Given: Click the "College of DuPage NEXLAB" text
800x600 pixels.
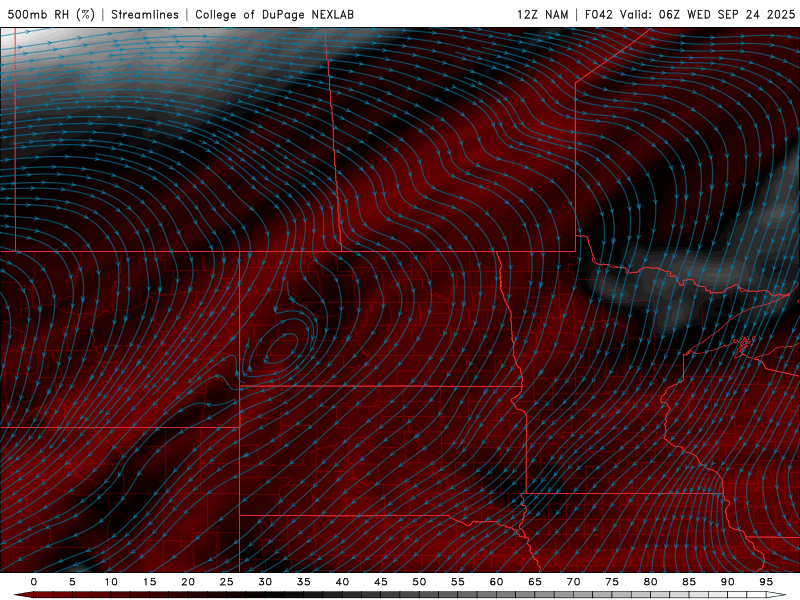Looking at the screenshot, I should pyautogui.click(x=274, y=14).
